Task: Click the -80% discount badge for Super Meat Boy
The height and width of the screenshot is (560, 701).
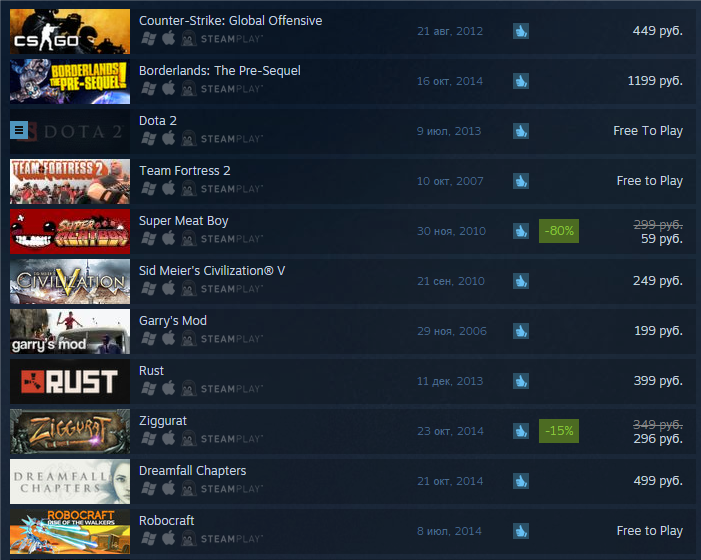Action: pyautogui.click(x=559, y=231)
